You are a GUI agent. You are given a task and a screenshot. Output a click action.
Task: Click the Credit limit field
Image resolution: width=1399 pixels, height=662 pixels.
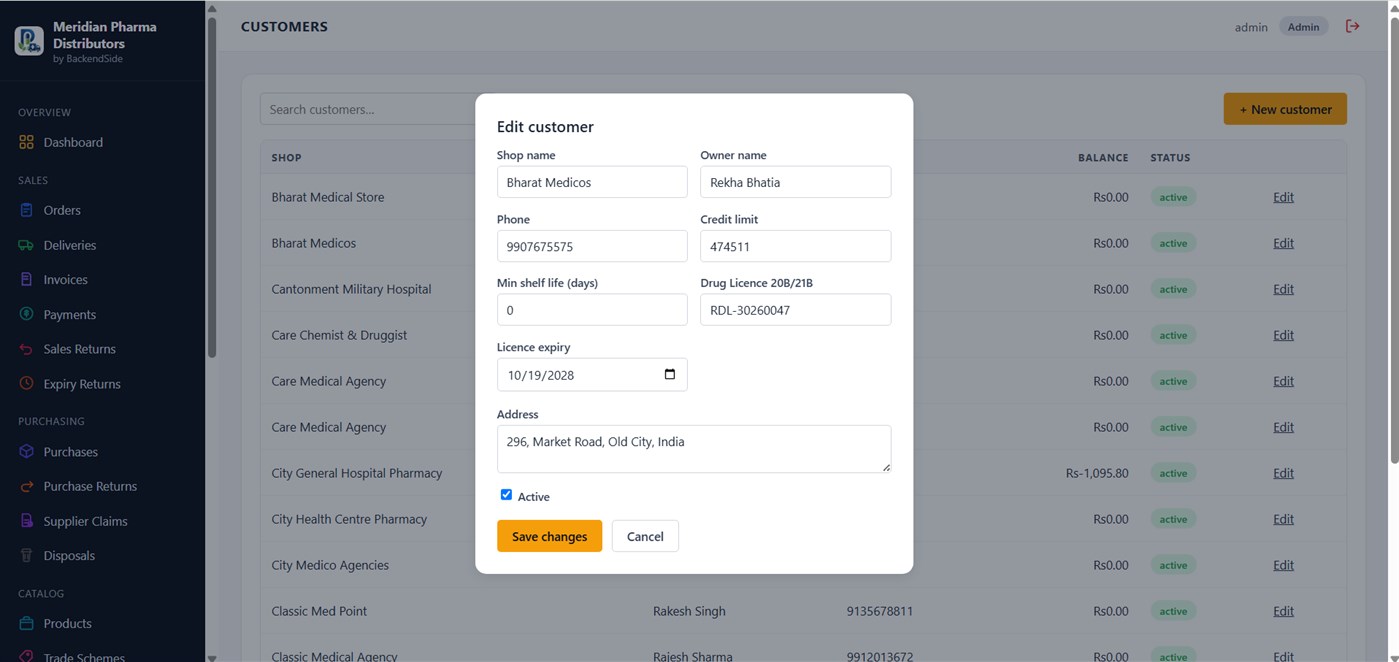point(795,246)
